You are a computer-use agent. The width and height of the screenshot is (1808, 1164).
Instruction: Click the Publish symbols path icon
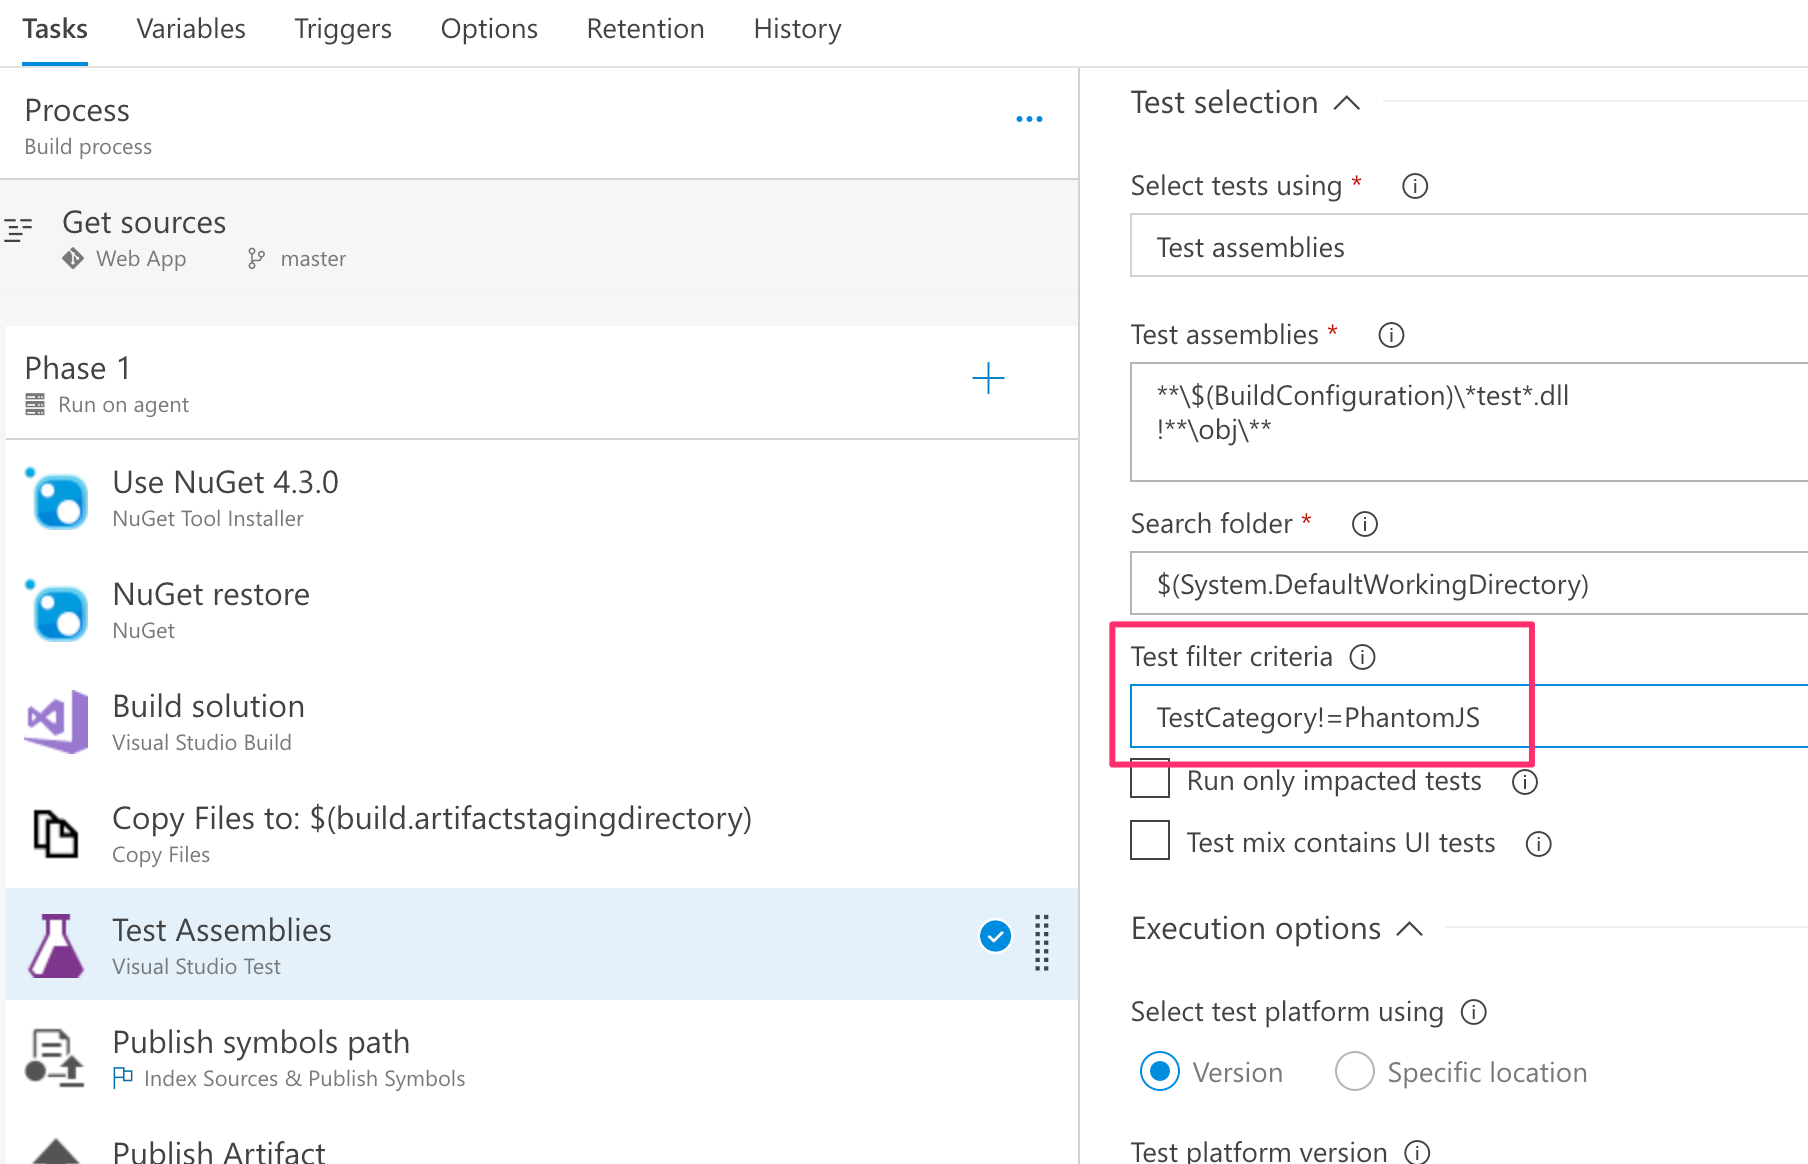pos(54,1058)
